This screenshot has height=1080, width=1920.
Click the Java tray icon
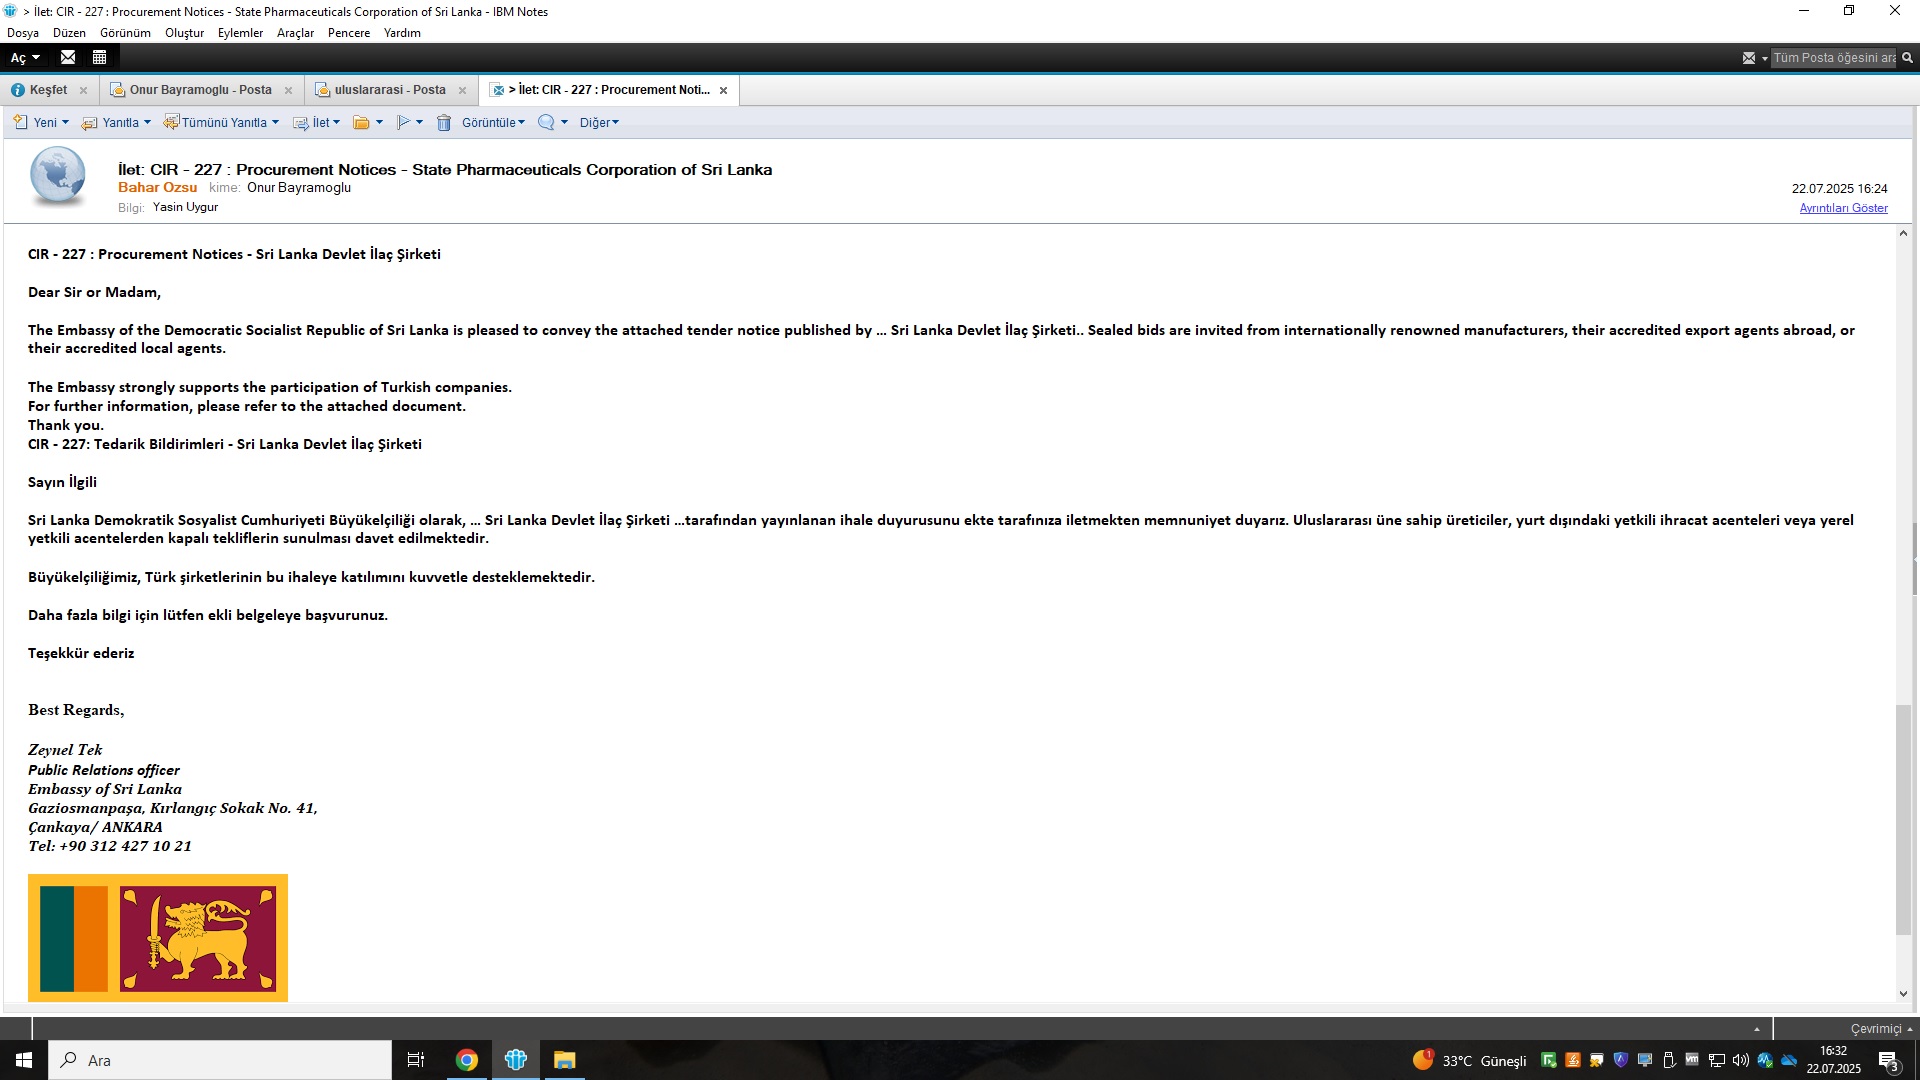coord(1573,1060)
